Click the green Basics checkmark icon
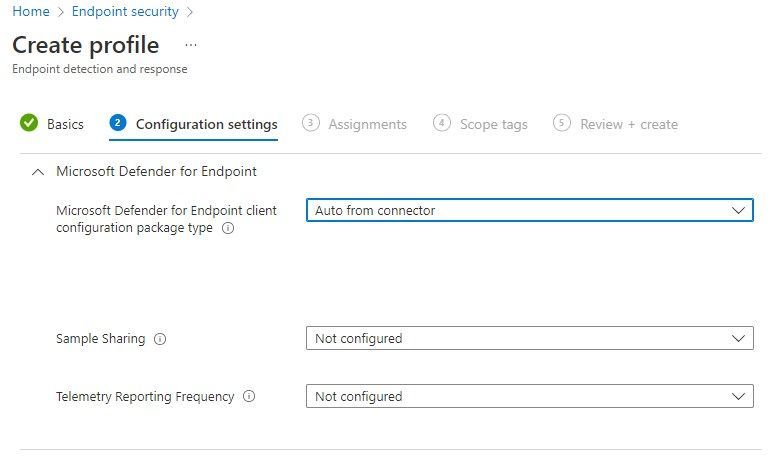Screen dimensions: 778x469 29,124
